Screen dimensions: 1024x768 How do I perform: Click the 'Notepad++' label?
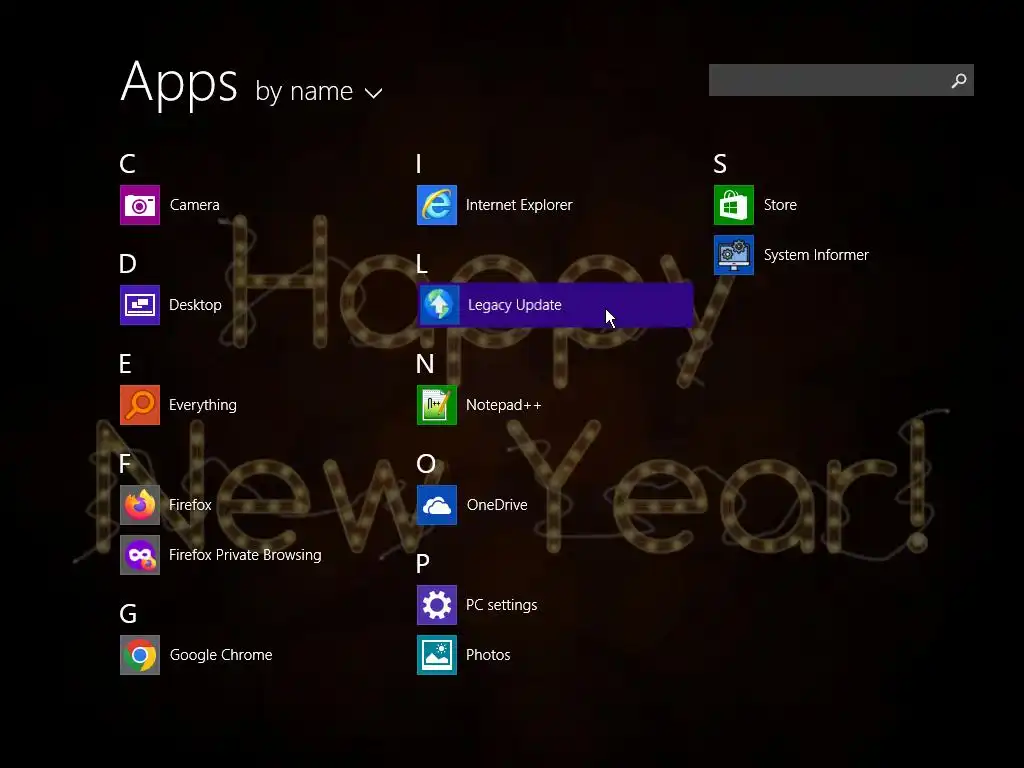[504, 405]
